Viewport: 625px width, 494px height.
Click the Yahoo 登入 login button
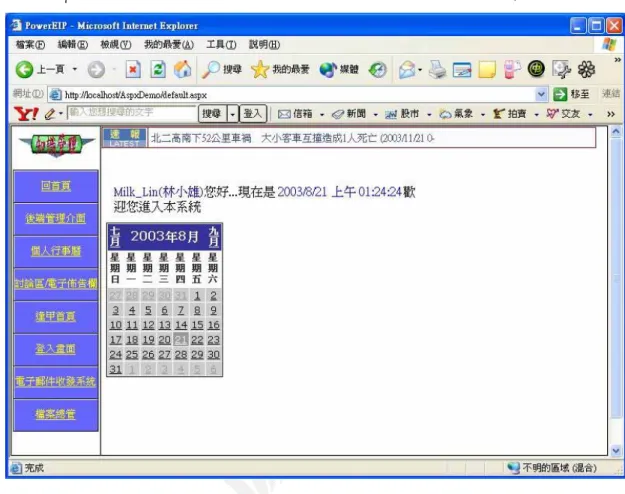click(x=253, y=114)
